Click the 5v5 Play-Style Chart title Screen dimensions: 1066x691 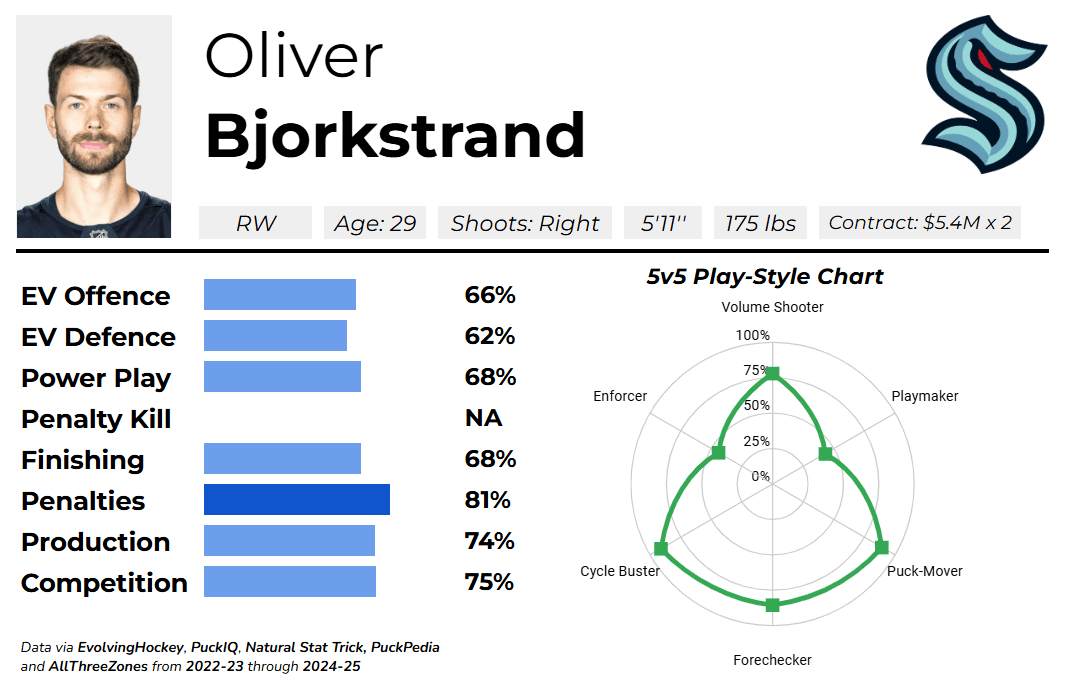click(765, 277)
